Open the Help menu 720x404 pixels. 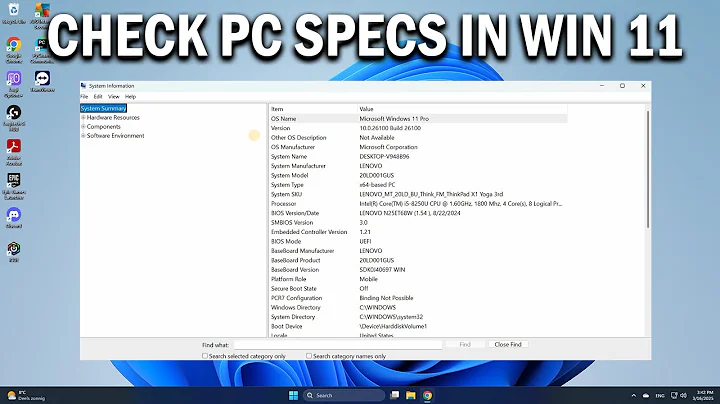(130, 97)
